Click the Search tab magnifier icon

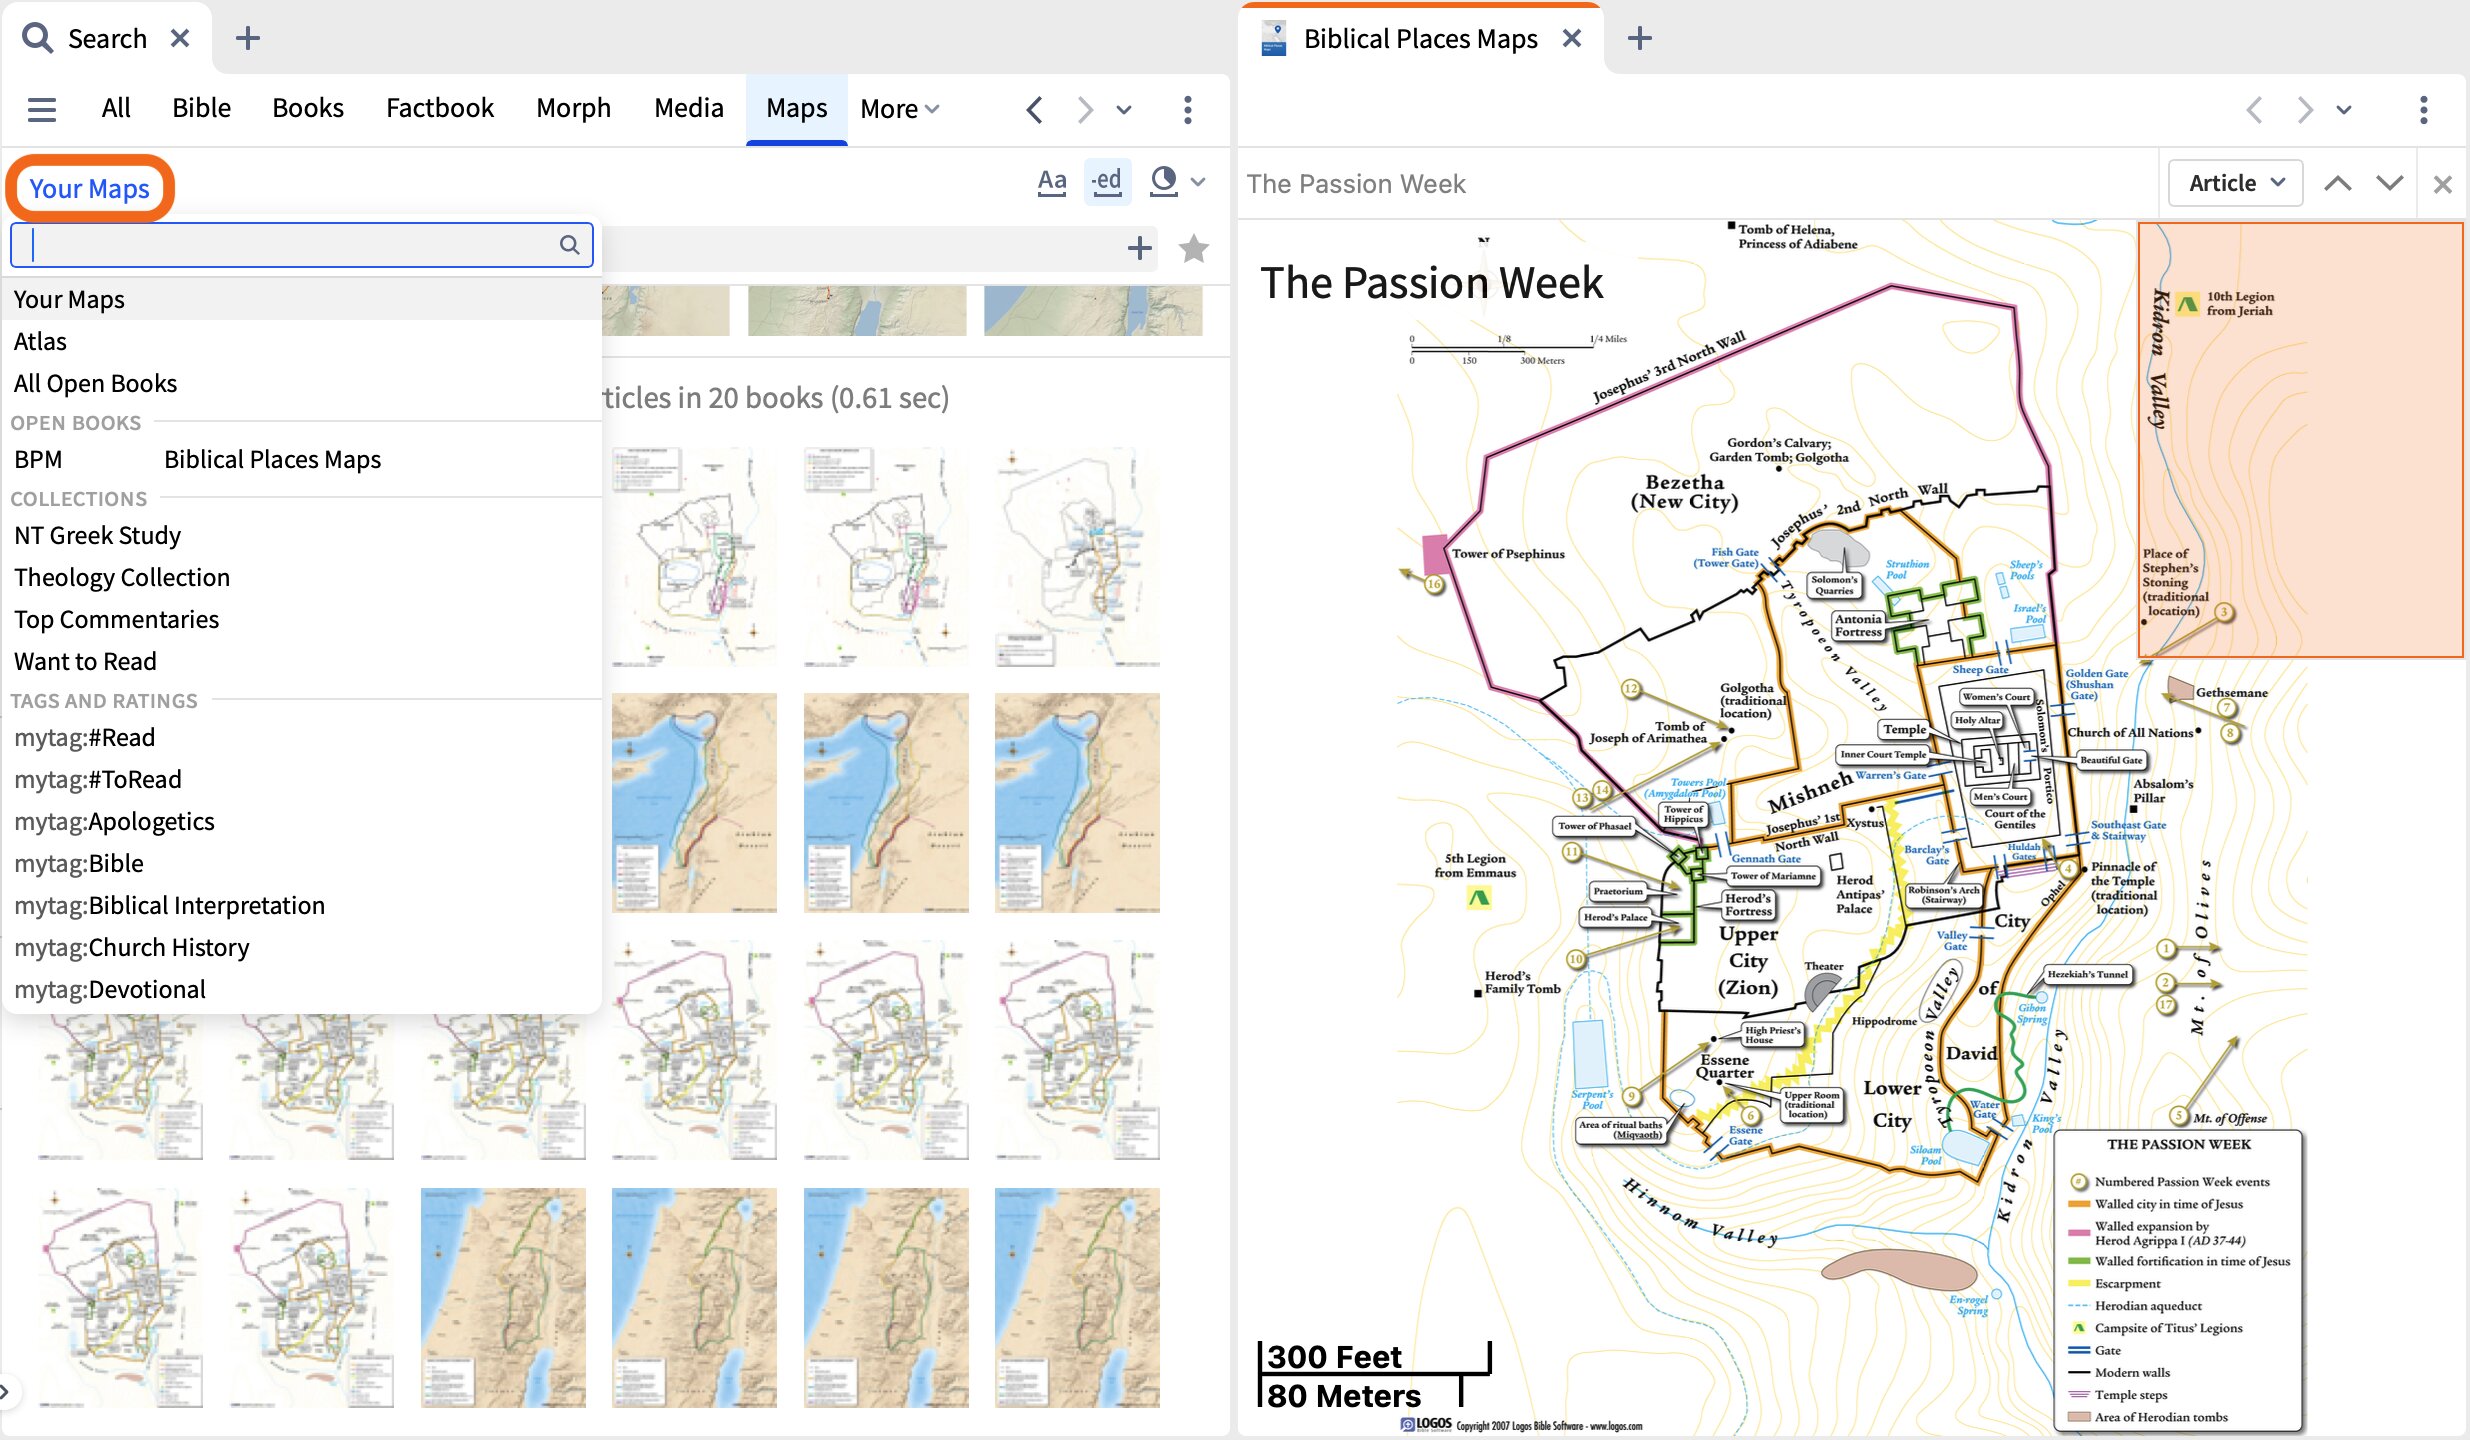pos(37,38)
